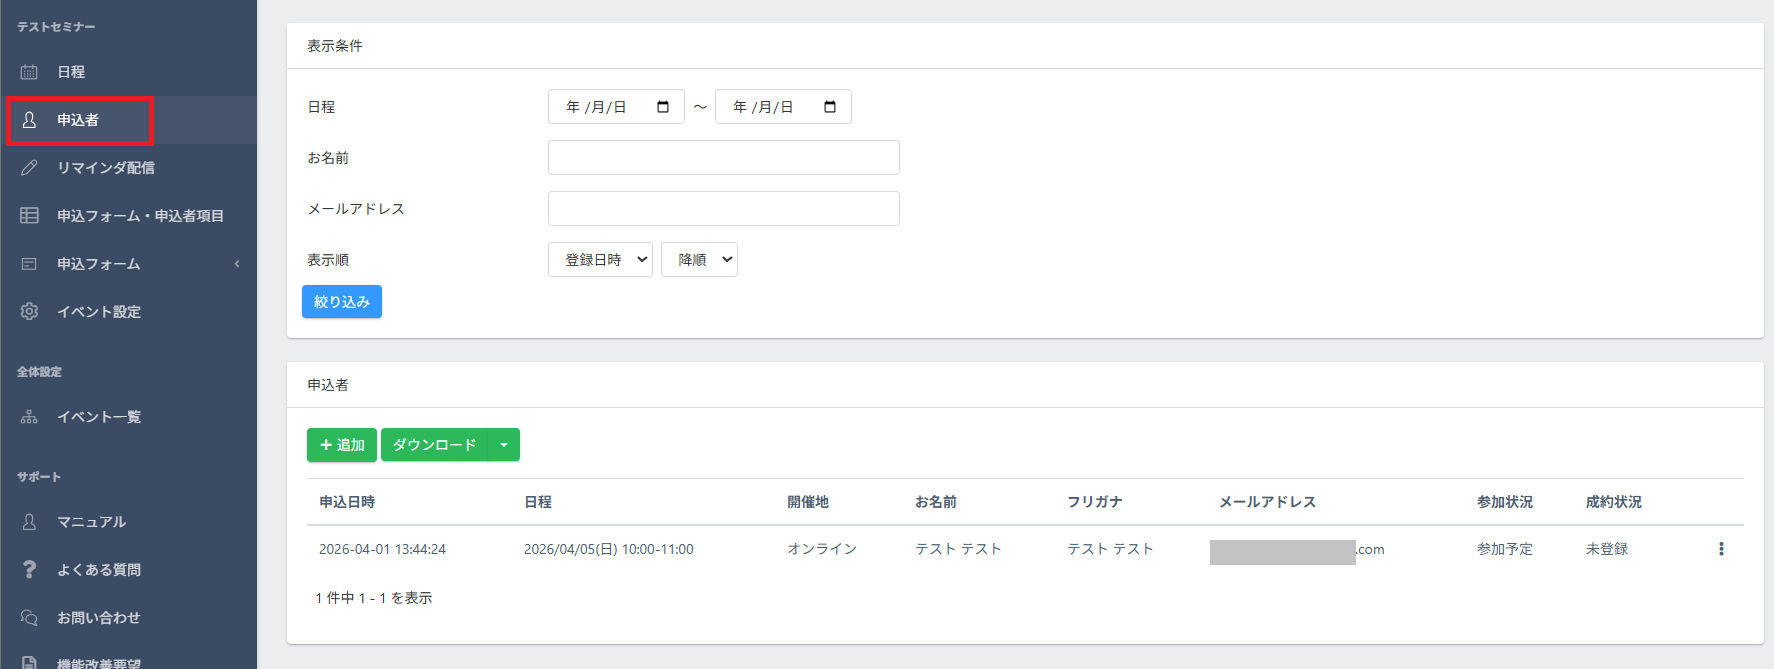Viewport: 1774px width, 669px height.
Task: Click the pencil icon for リマインダ配信
Action: pos(29,168)
